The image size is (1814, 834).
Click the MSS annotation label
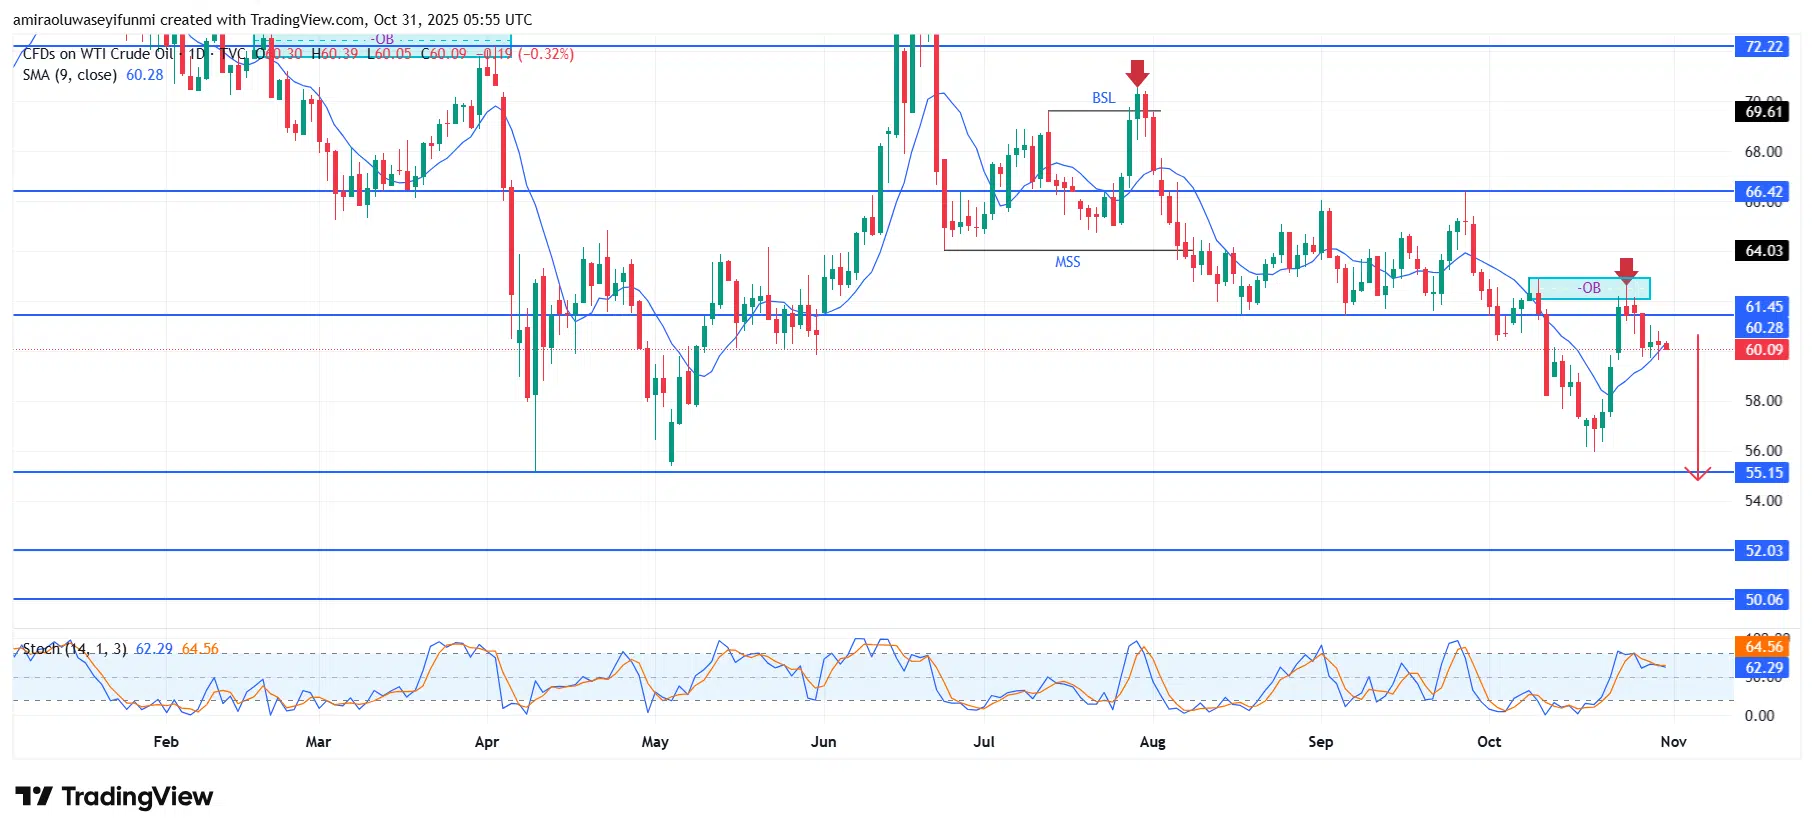(1067, 262)
